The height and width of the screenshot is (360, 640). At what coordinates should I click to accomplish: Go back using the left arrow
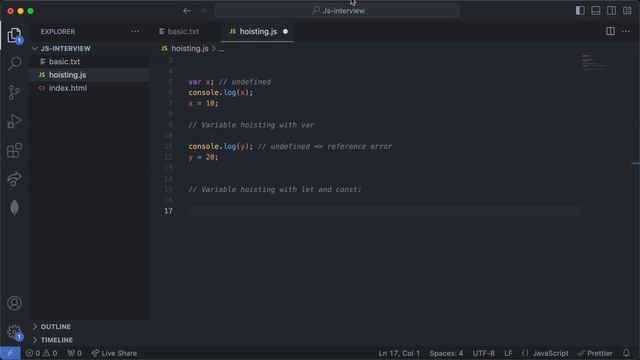187,11
